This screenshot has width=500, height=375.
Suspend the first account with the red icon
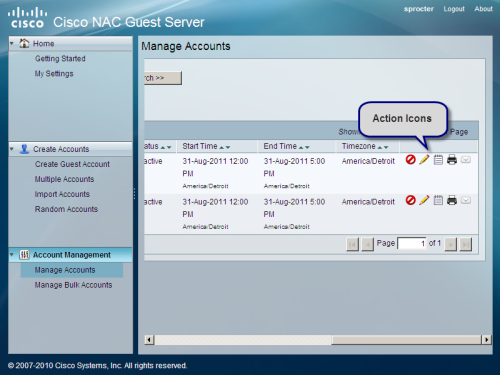[410, 160]
